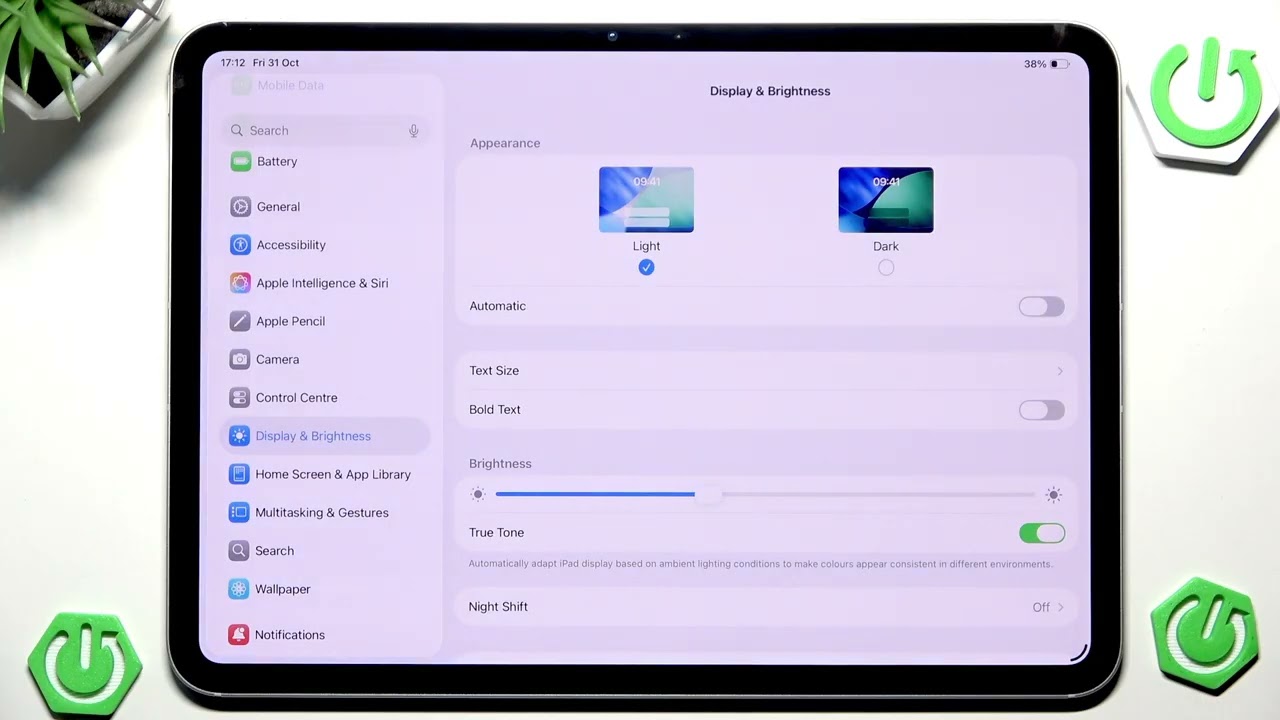Open General settings
1280x720 pixels.
326,207
